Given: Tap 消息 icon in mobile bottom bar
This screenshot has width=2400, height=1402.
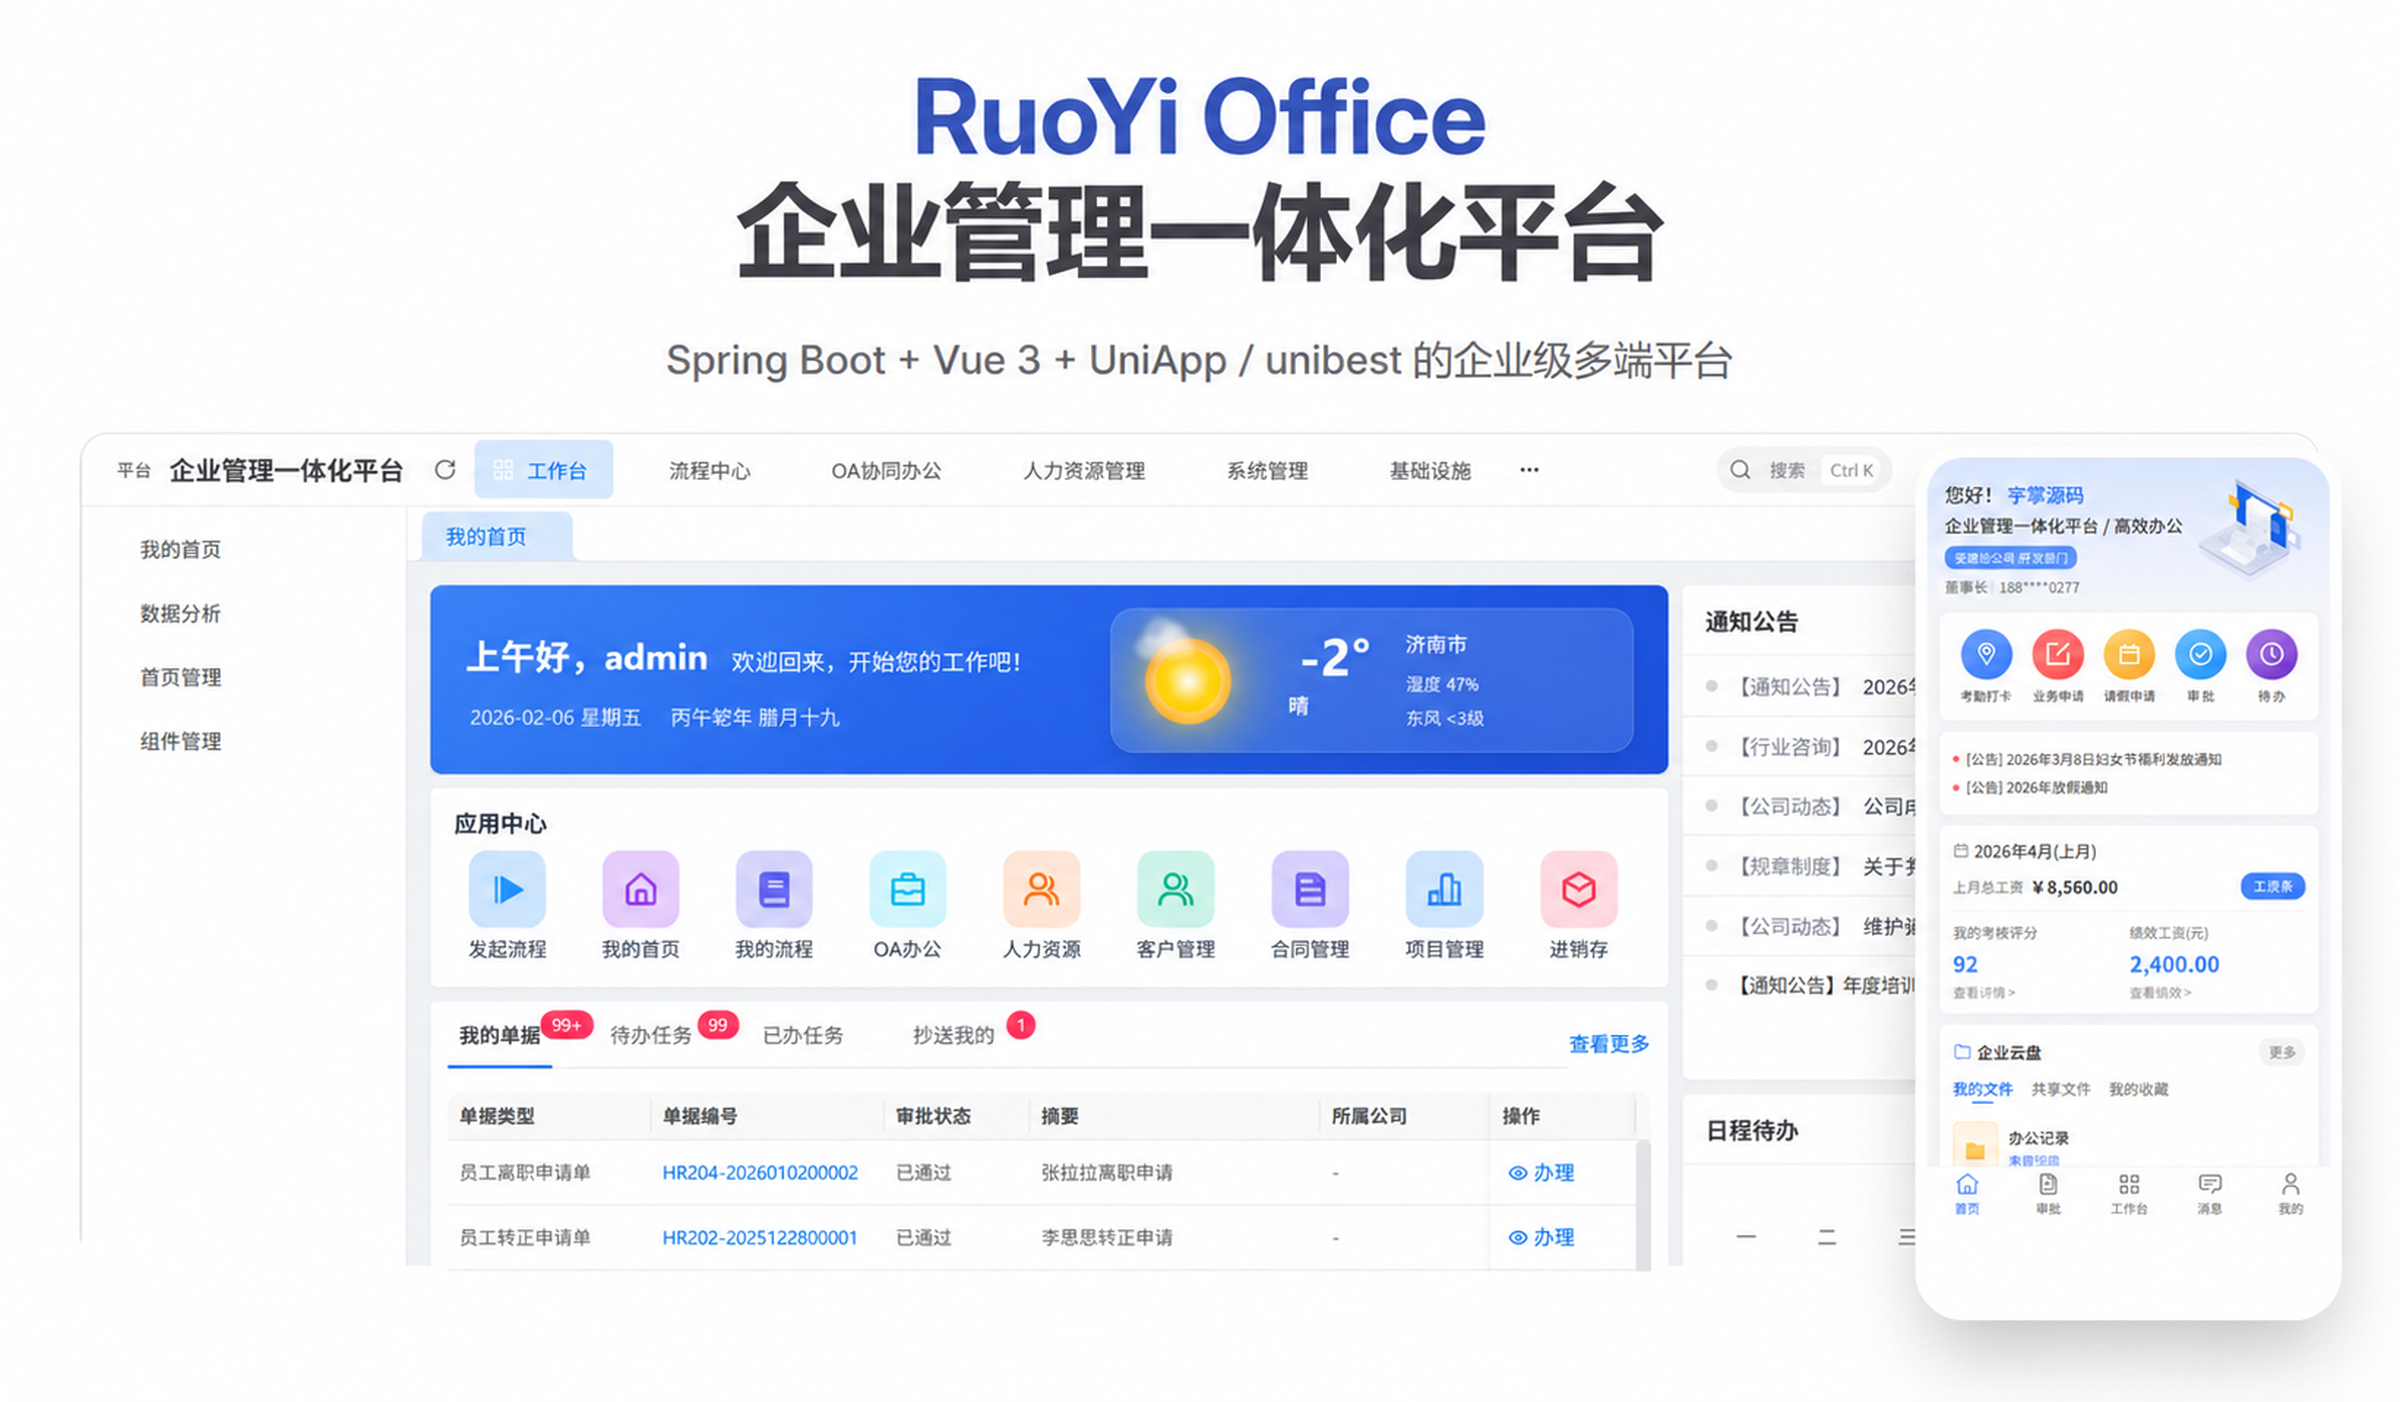Looking at the screenshot, I should click(2209, 1185).
